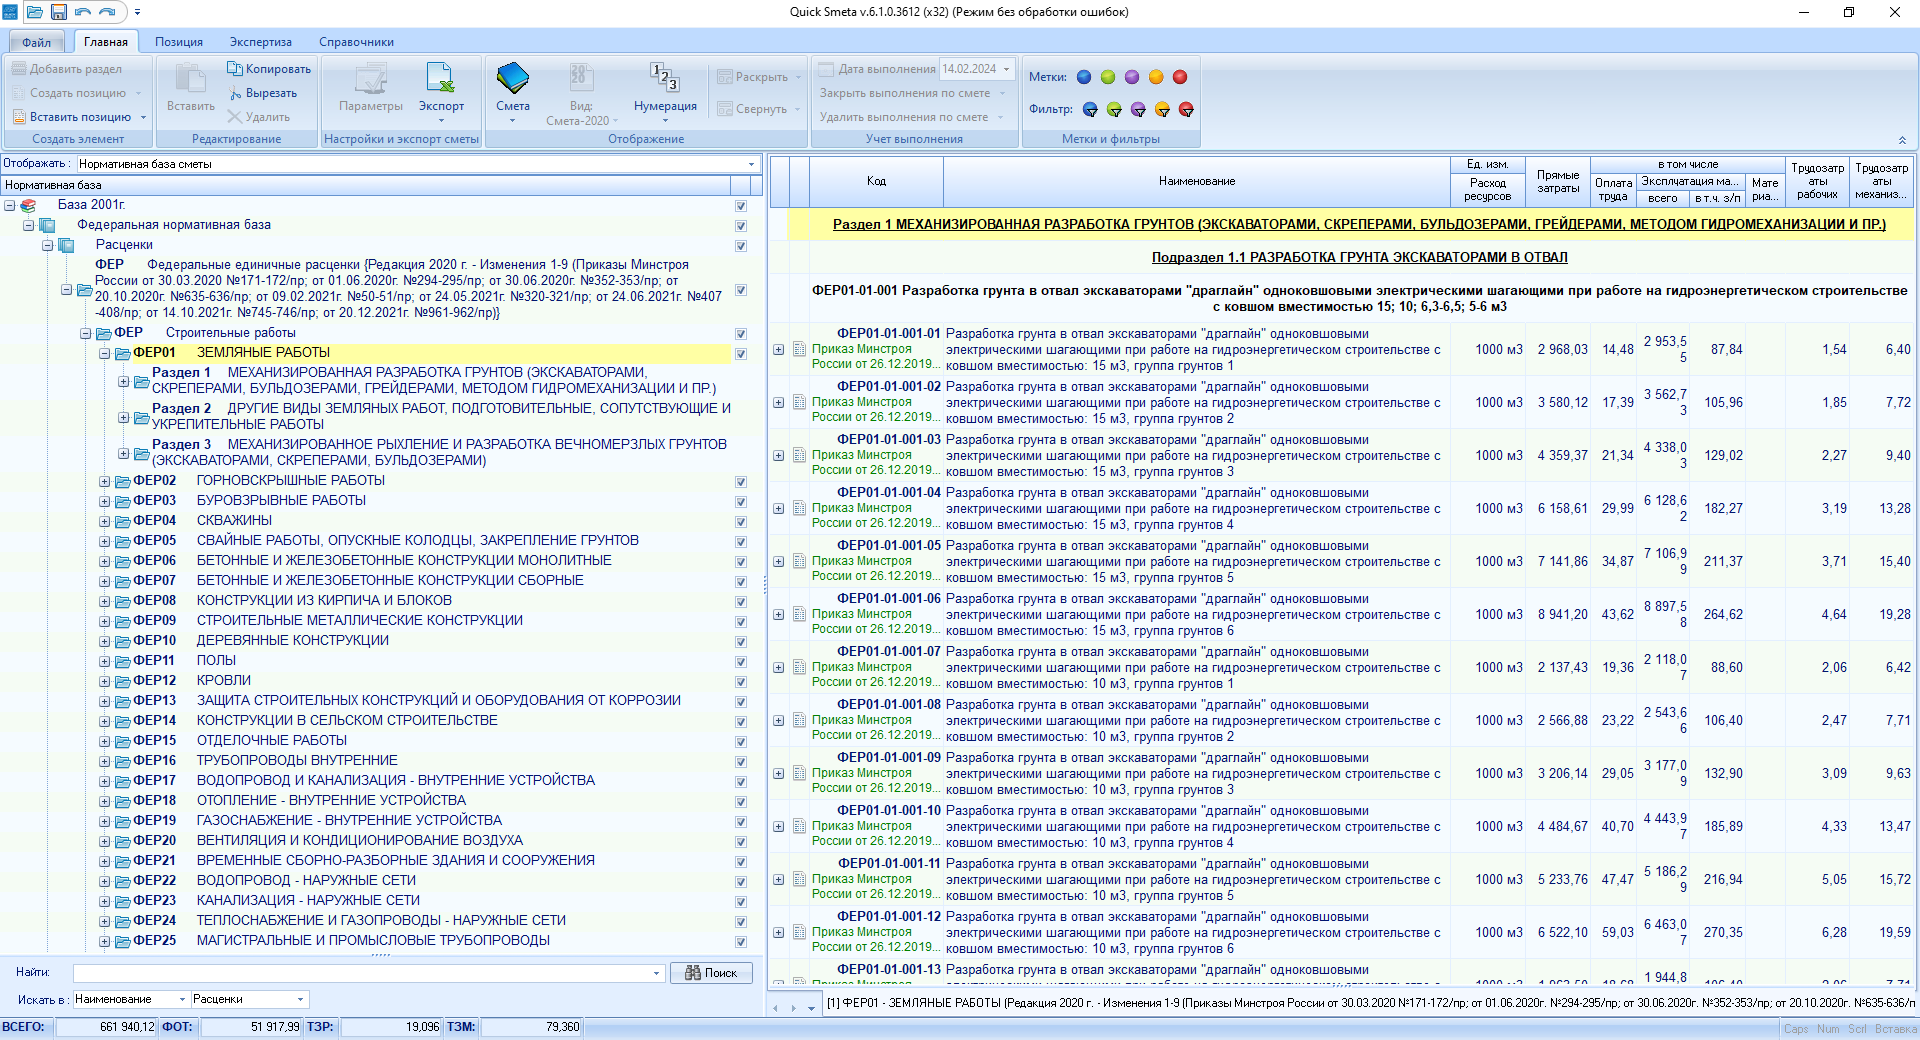Click the bottom [1] ФЕР01 sheet tab
This screenshot has width=1920, height=1040.
coord(1370,1003)
